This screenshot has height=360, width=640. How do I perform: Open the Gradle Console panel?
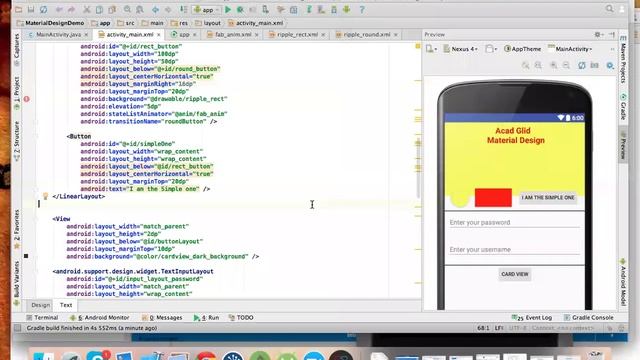[x=589, y=318]
